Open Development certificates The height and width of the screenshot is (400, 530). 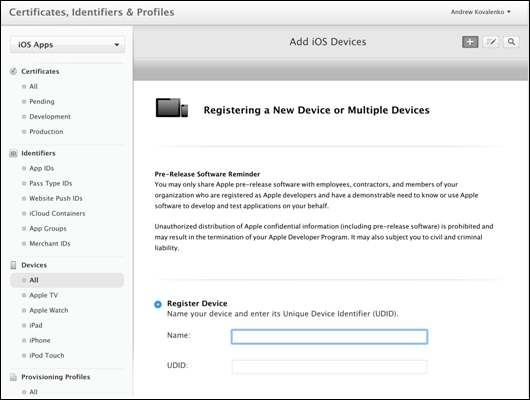tap(50, 117)
